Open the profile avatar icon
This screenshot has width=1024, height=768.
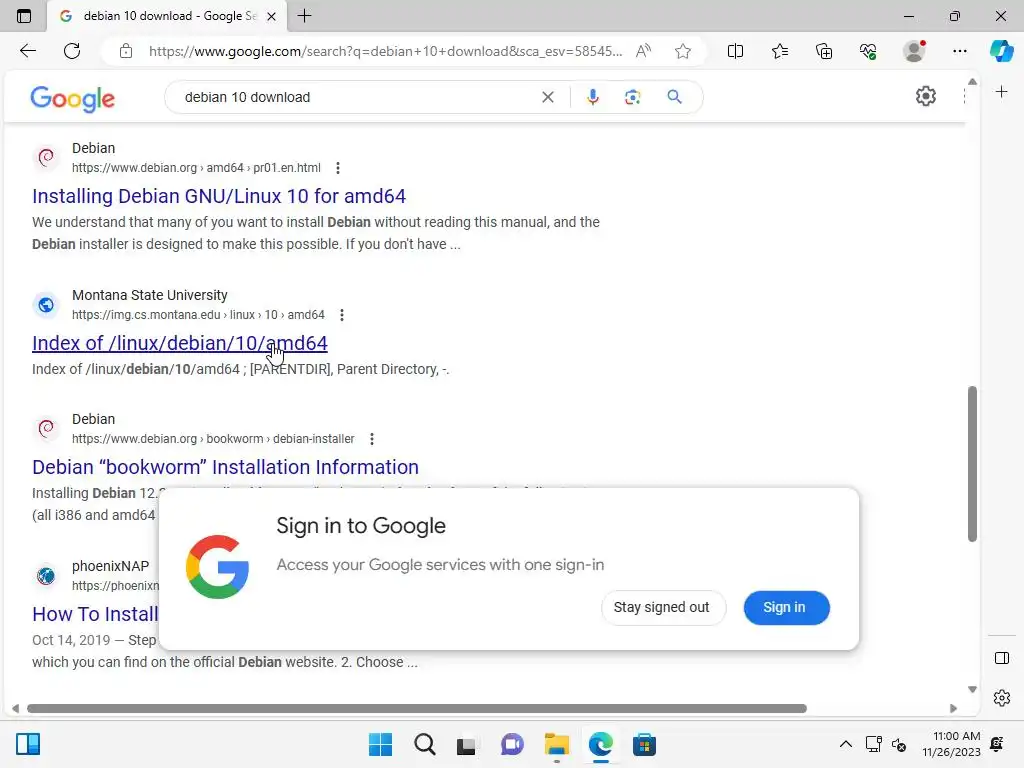point(914,51)
